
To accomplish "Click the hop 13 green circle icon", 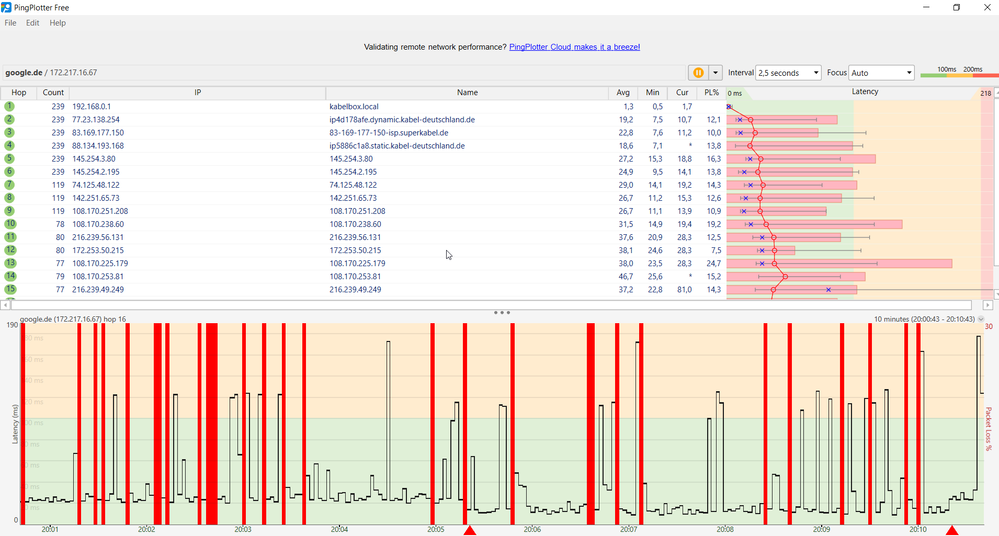I will (x=10, y=263).
